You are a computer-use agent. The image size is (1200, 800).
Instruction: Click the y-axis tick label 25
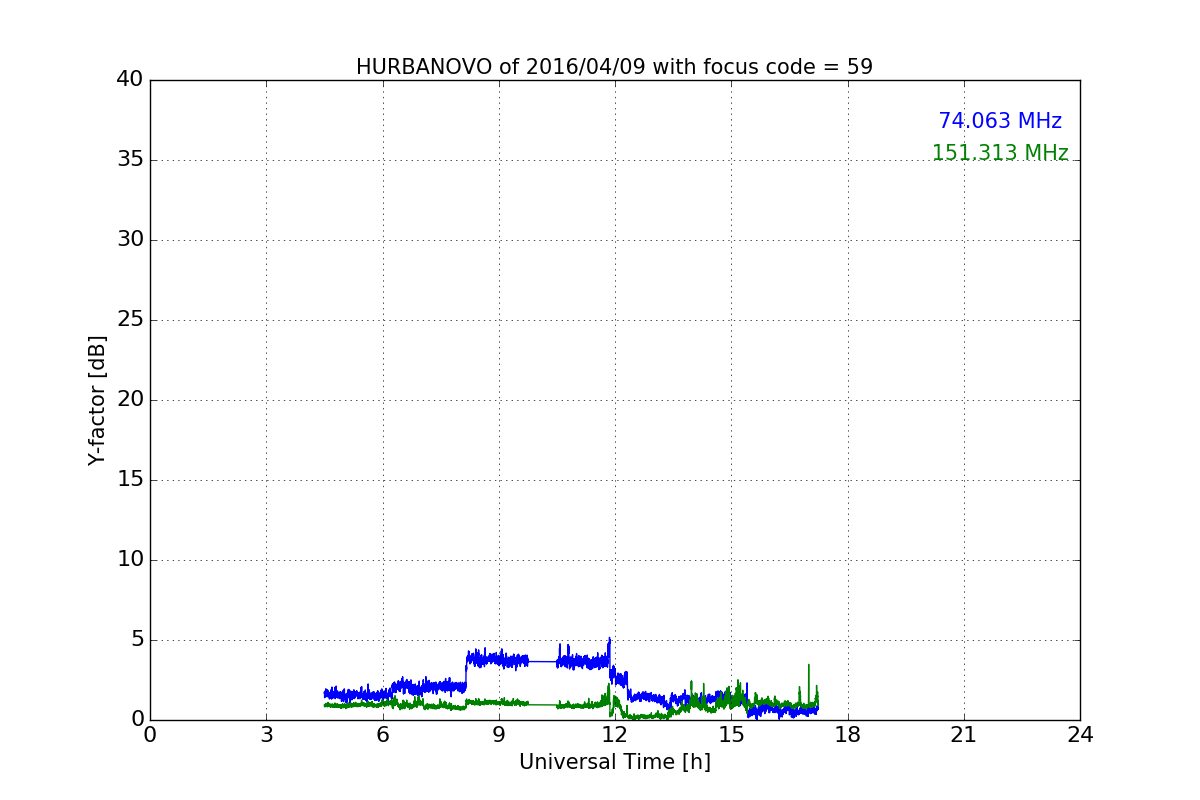[x=130, y=320]
